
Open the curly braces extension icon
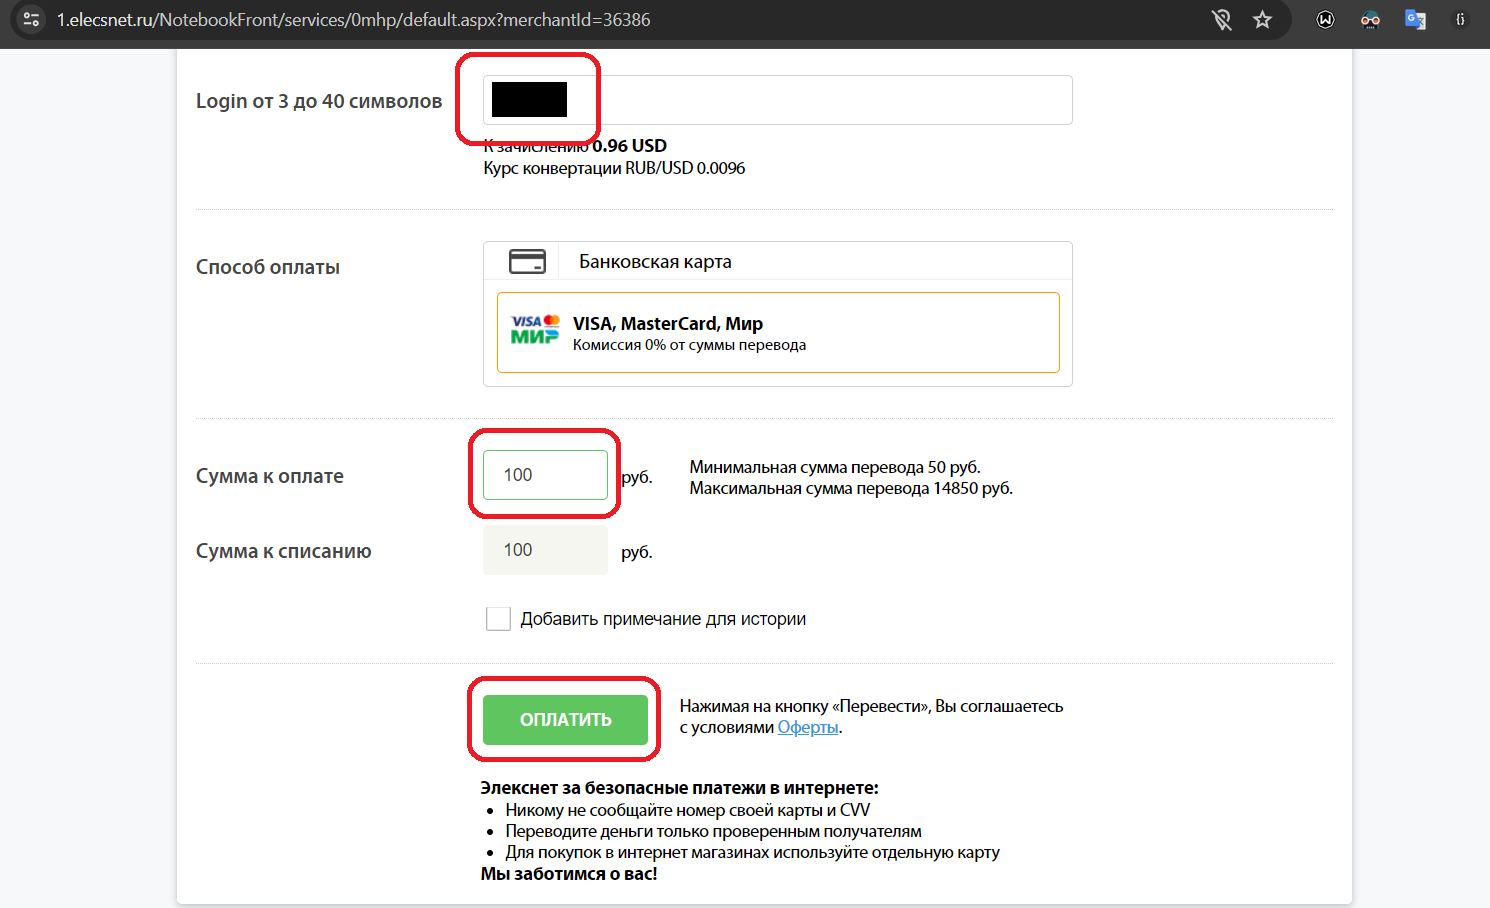point(1460,19)
